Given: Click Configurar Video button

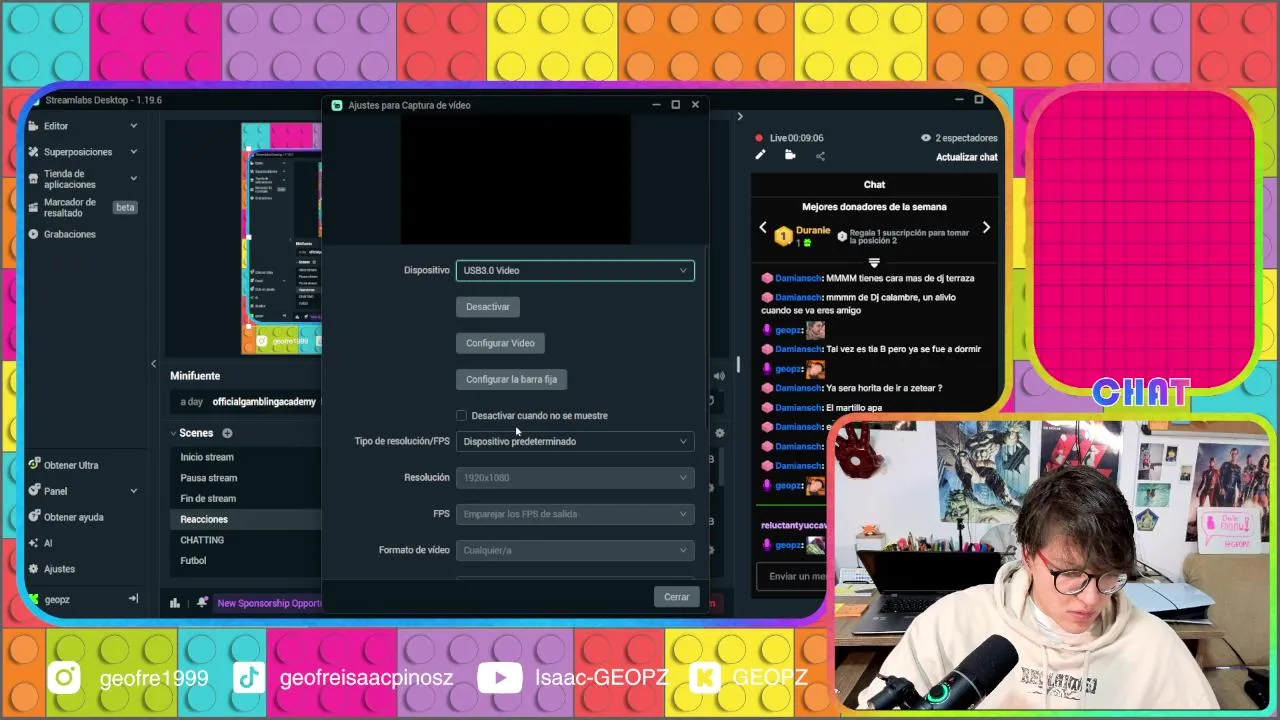Looking at the screenshot, I should [x=500, y=343].
